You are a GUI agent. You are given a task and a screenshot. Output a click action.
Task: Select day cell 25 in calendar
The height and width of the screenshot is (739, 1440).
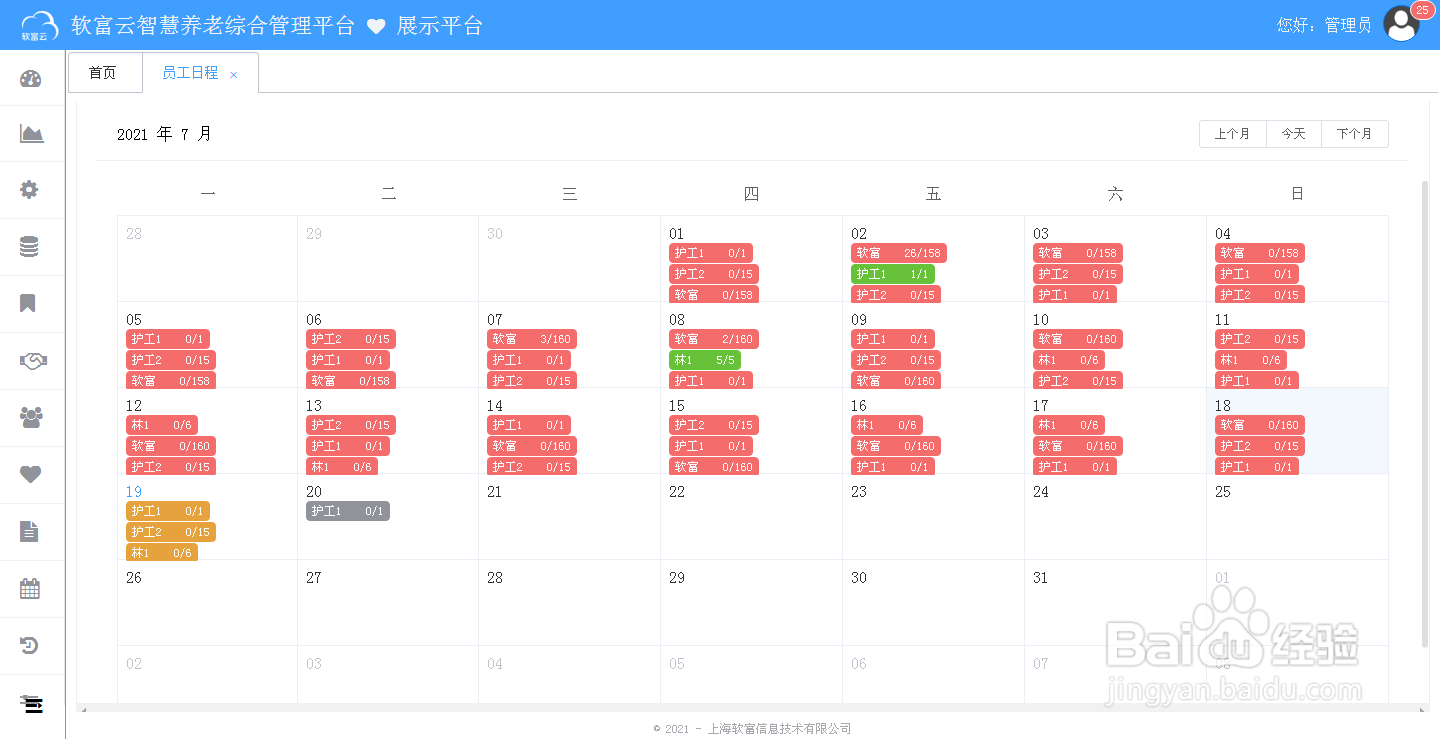click(x=1297, y=517)
